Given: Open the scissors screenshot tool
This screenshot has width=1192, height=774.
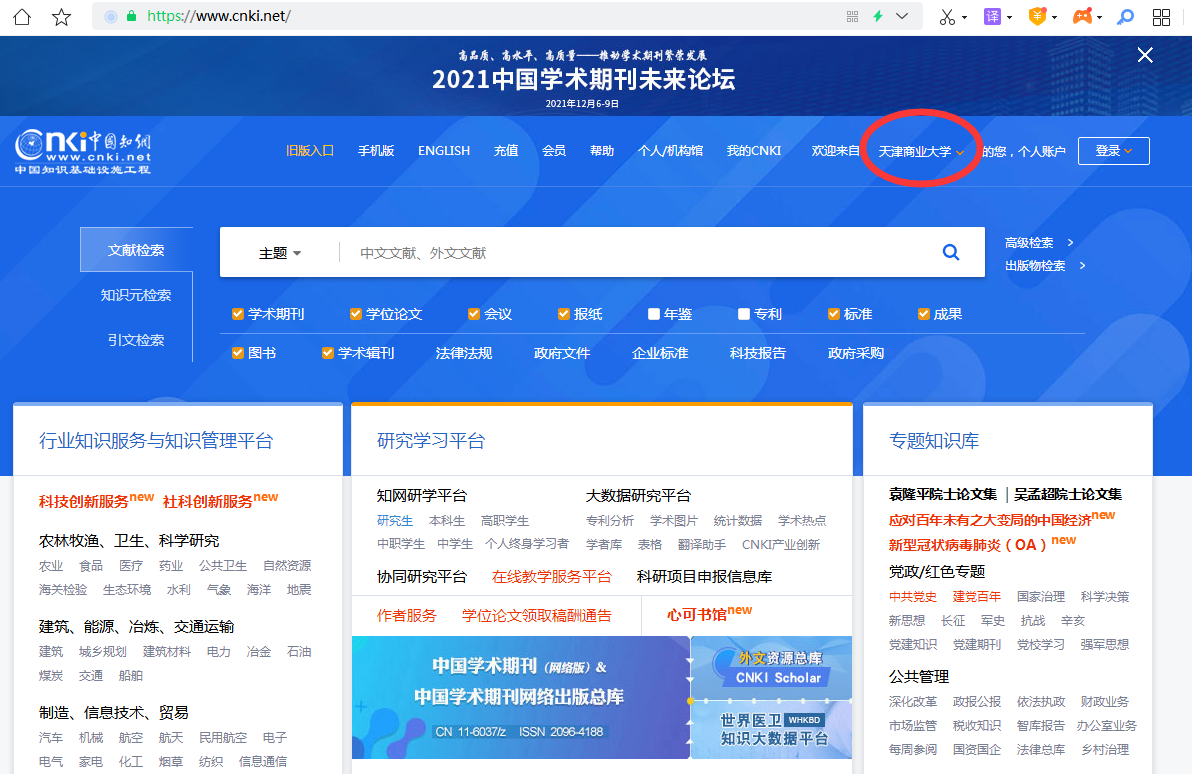Looking at the screenshot, I should click(x=947, y=17).
